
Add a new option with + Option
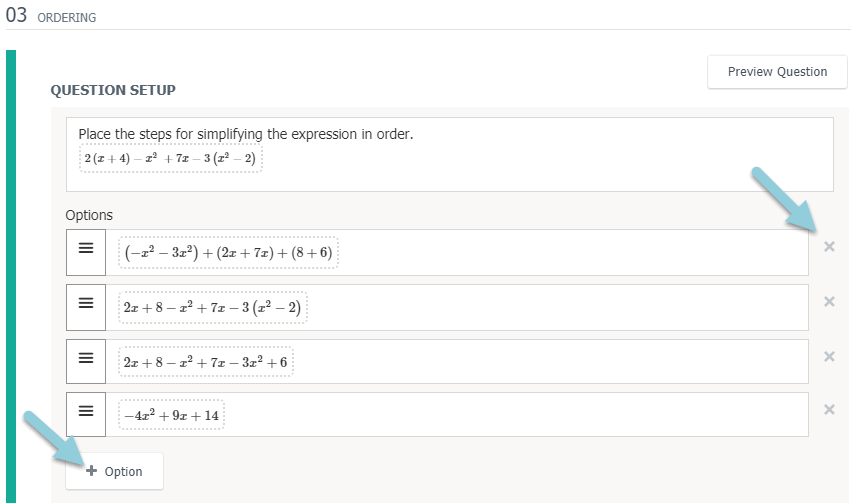[x=114, y=471]
